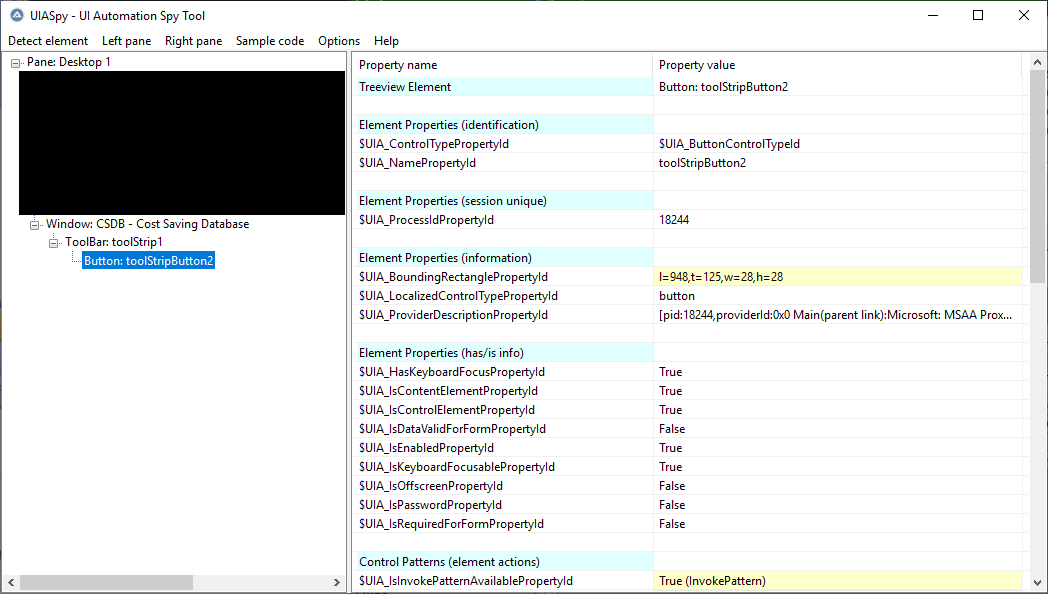Collapse the ToolBar: toolStrip1 node

(53, 243)
